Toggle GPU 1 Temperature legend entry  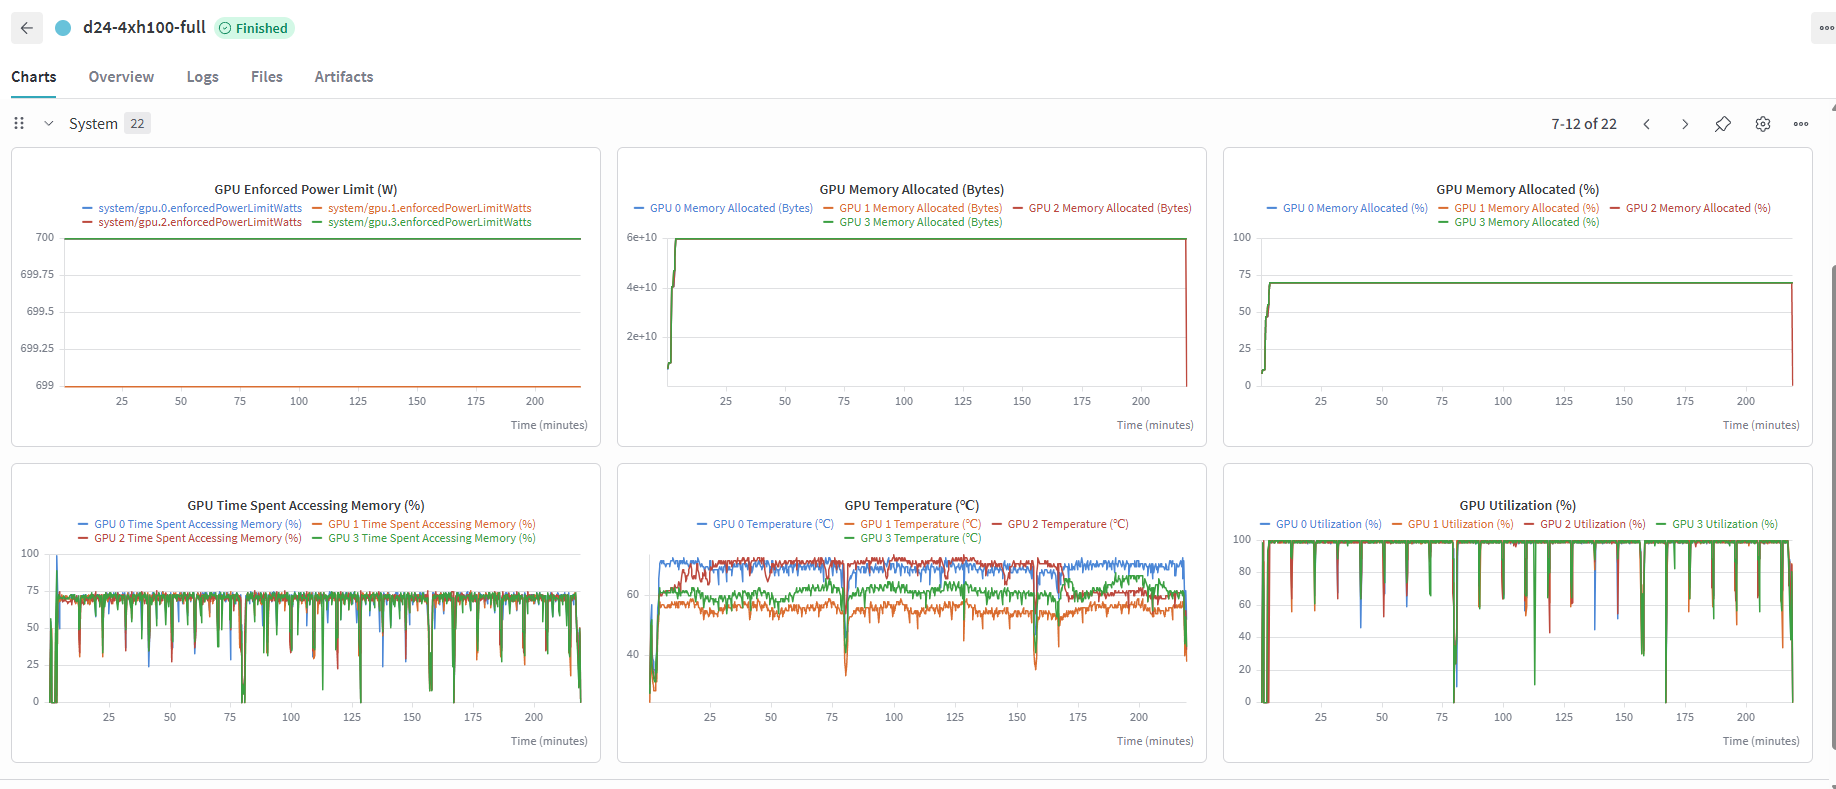pyautogui.click(x=913, y=524)
